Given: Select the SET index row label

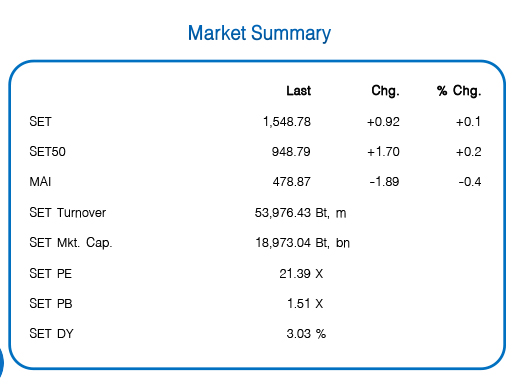Looking at the screenshot, I should pyautogui.click(x=40, y=122).
